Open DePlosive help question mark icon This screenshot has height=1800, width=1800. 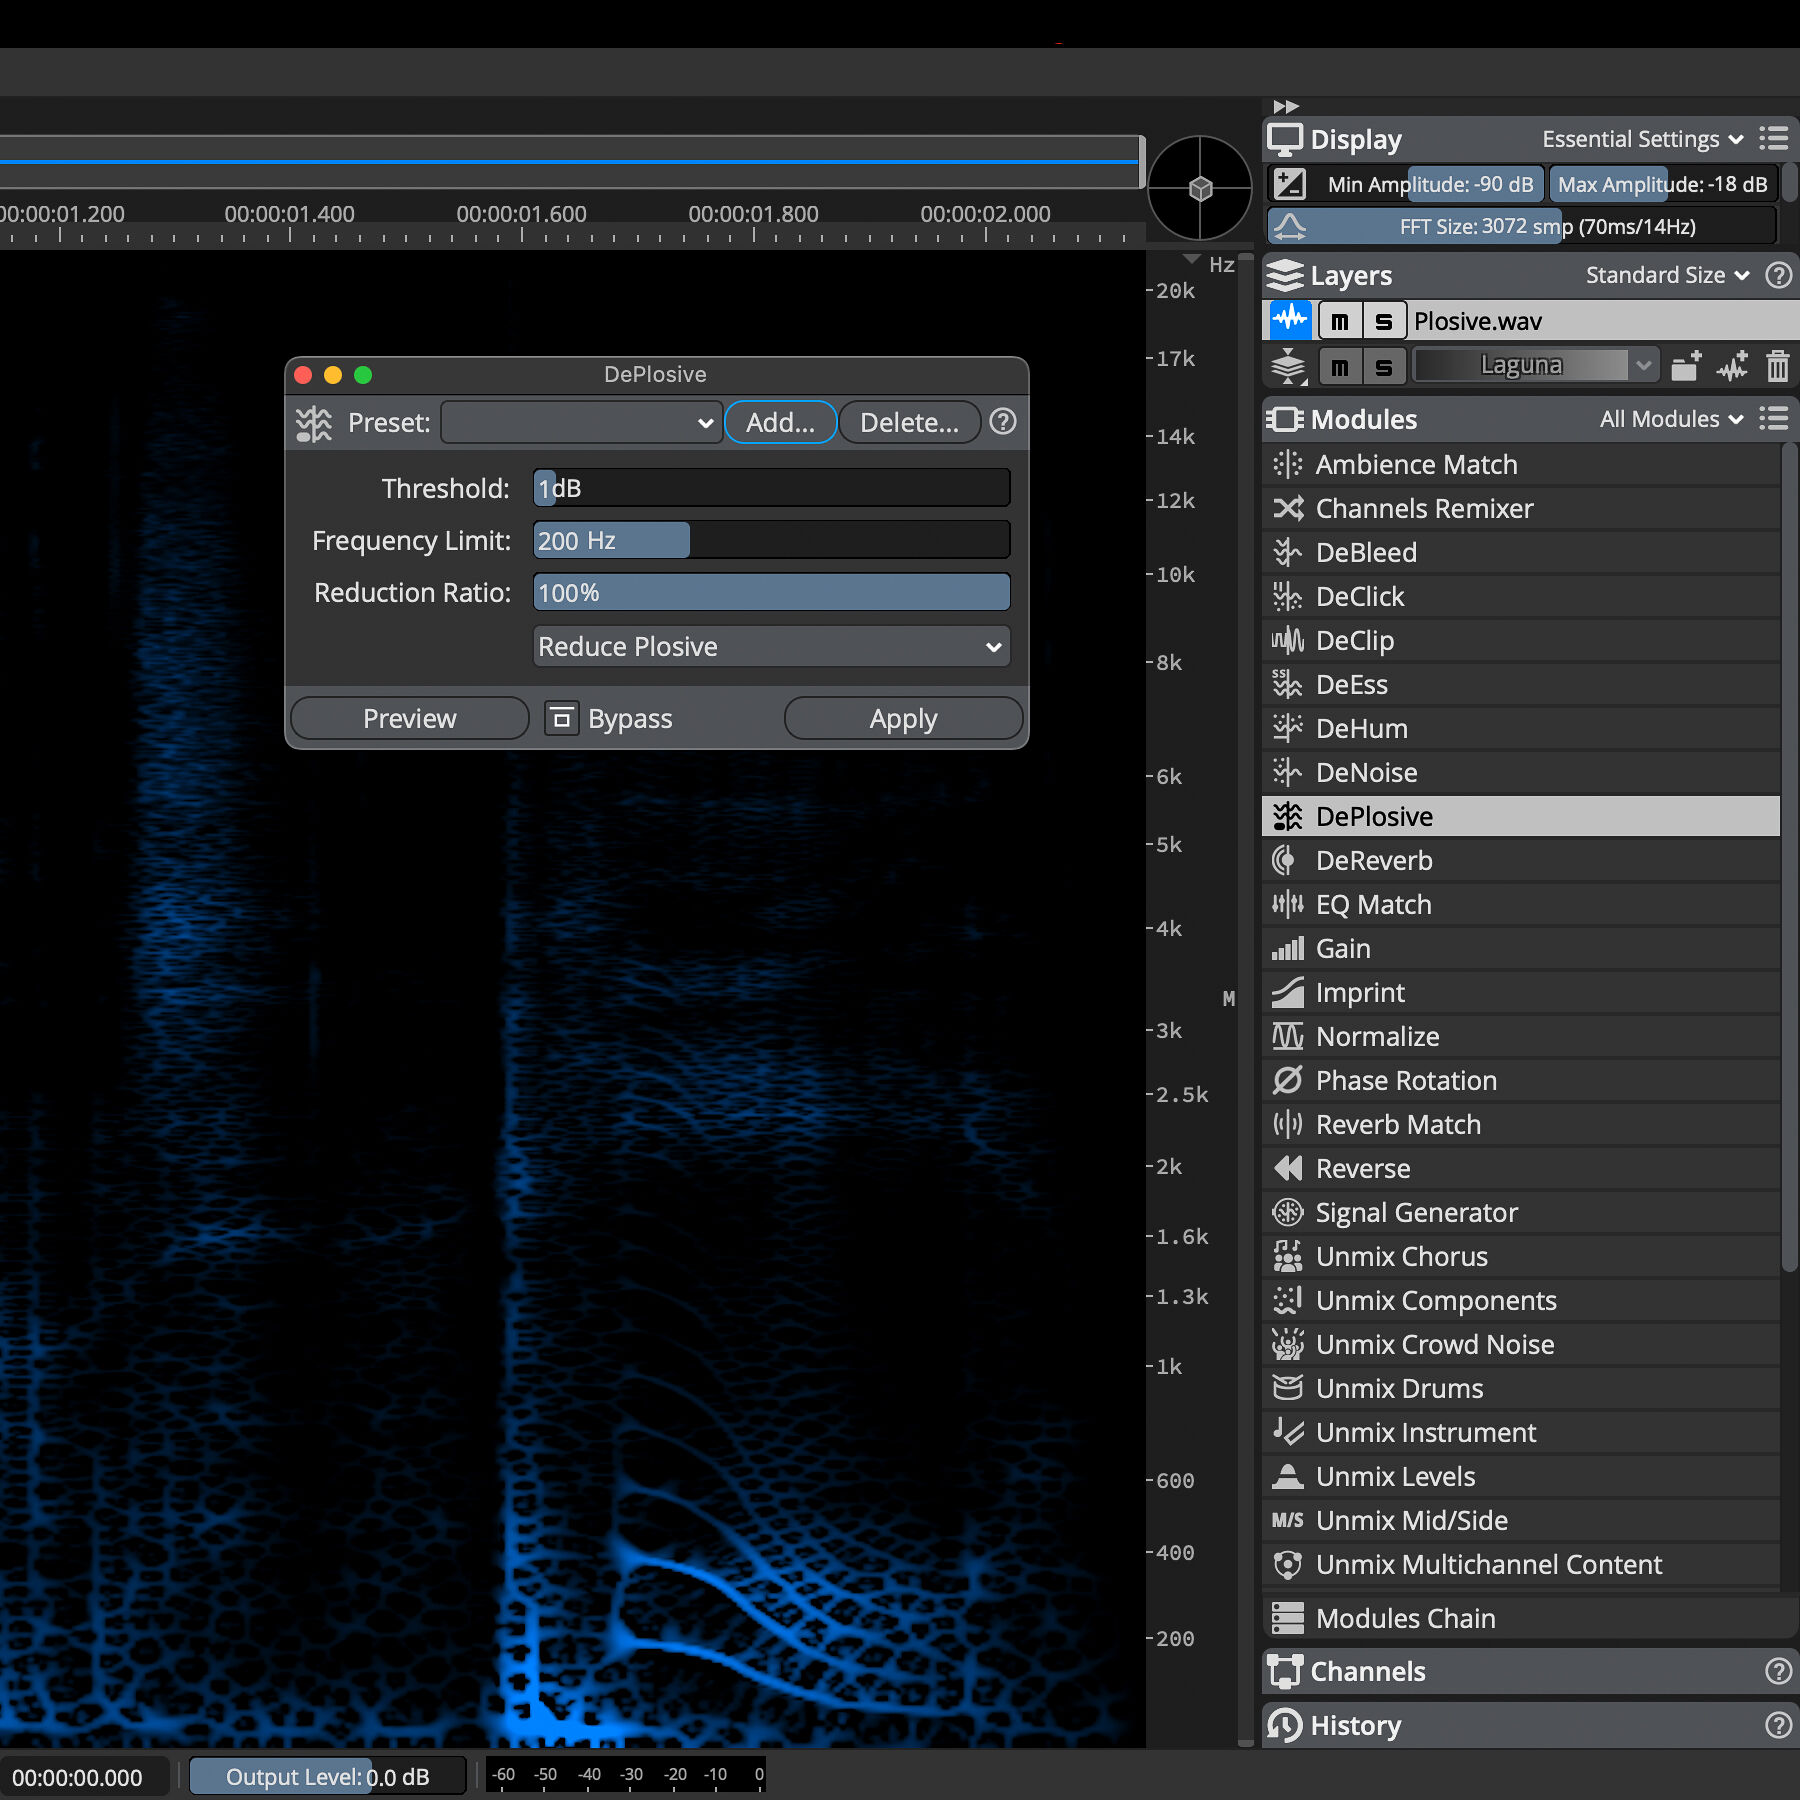(1003, 422)
